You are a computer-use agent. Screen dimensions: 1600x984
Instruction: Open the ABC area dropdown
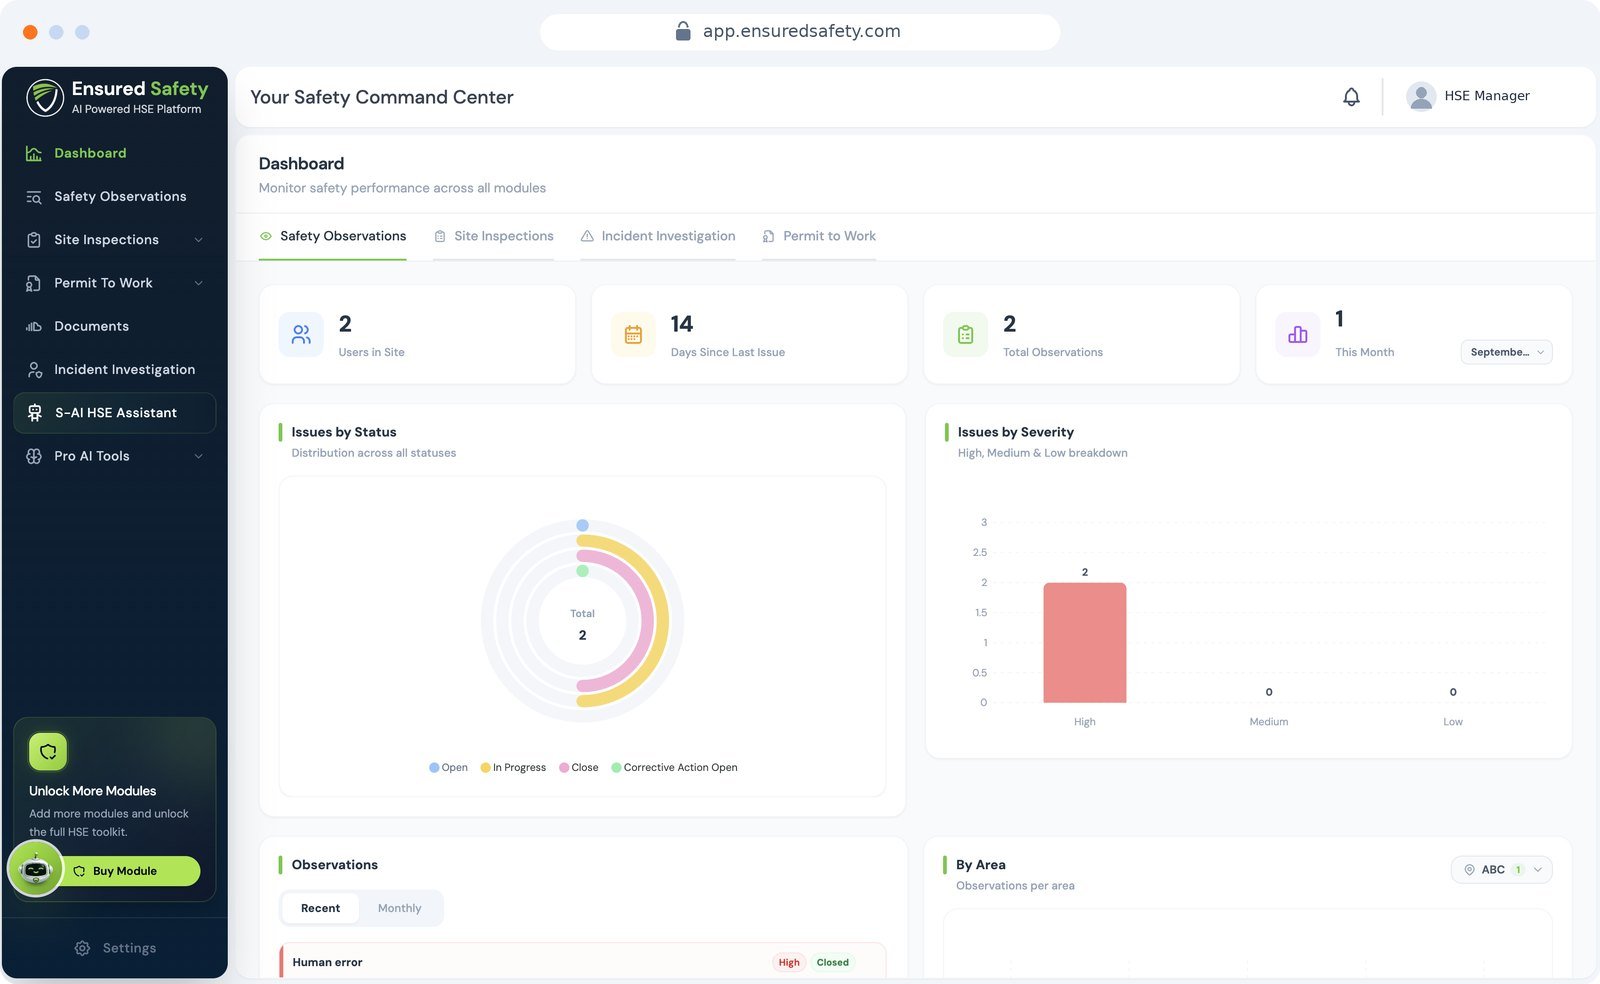[1501, 870]
